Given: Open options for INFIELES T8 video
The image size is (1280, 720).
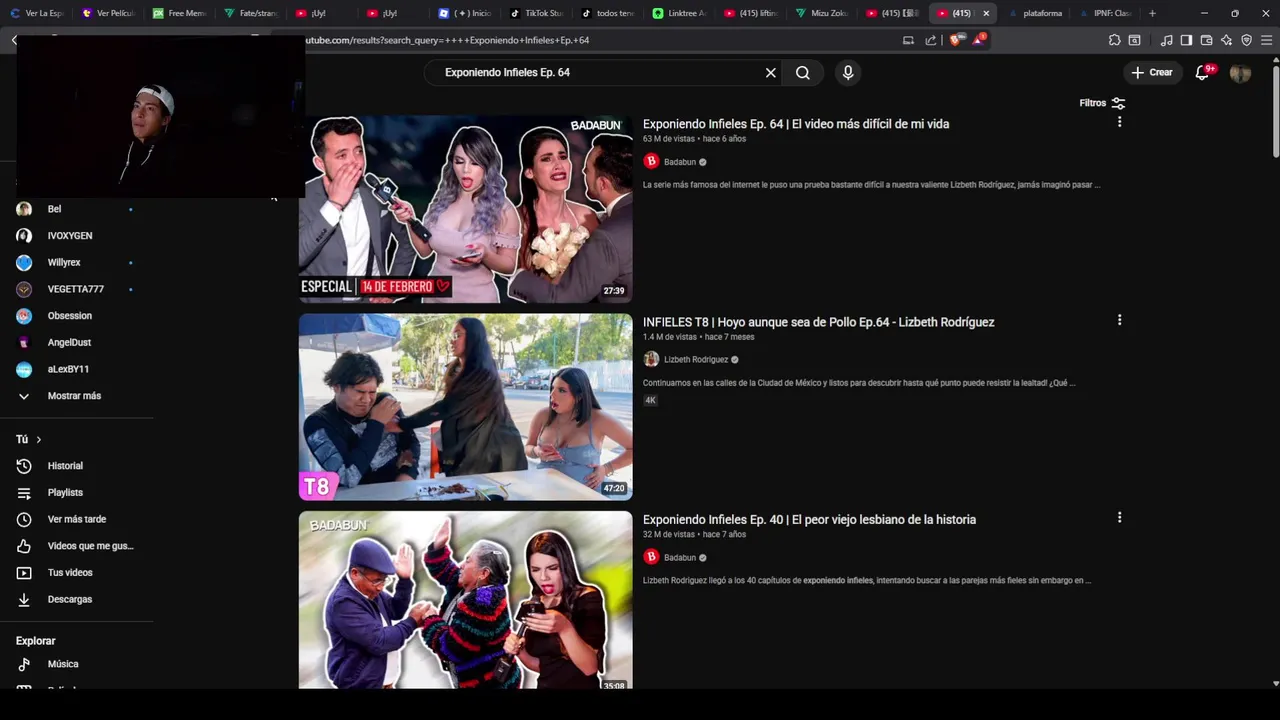Looking at the screenshot, I should tap(1119, 320).
